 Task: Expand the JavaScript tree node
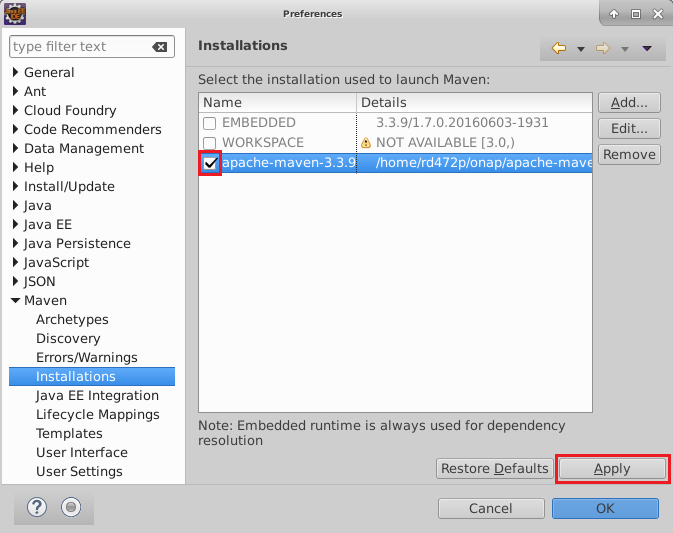[15, 262]
